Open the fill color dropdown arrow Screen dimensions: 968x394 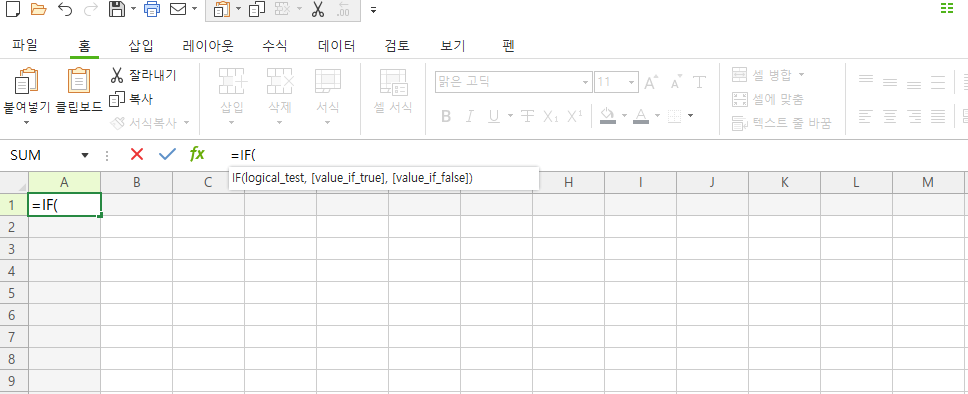624,115
